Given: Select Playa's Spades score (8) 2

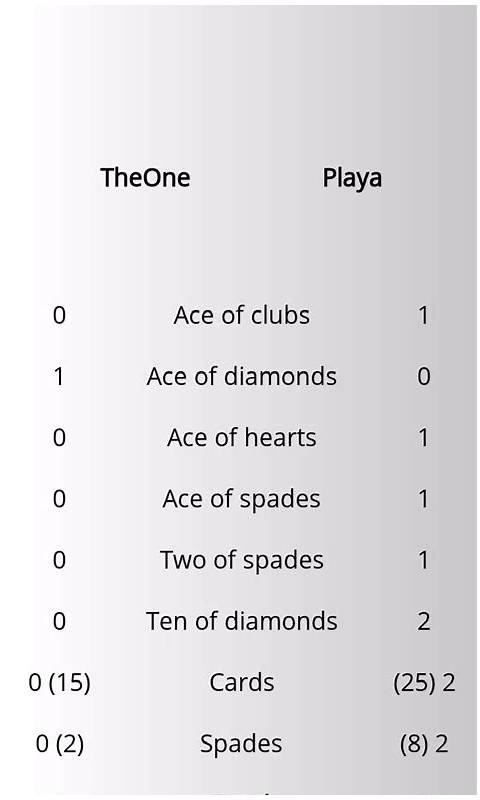Looking at the screenshot, I should (x=424, y=744).
